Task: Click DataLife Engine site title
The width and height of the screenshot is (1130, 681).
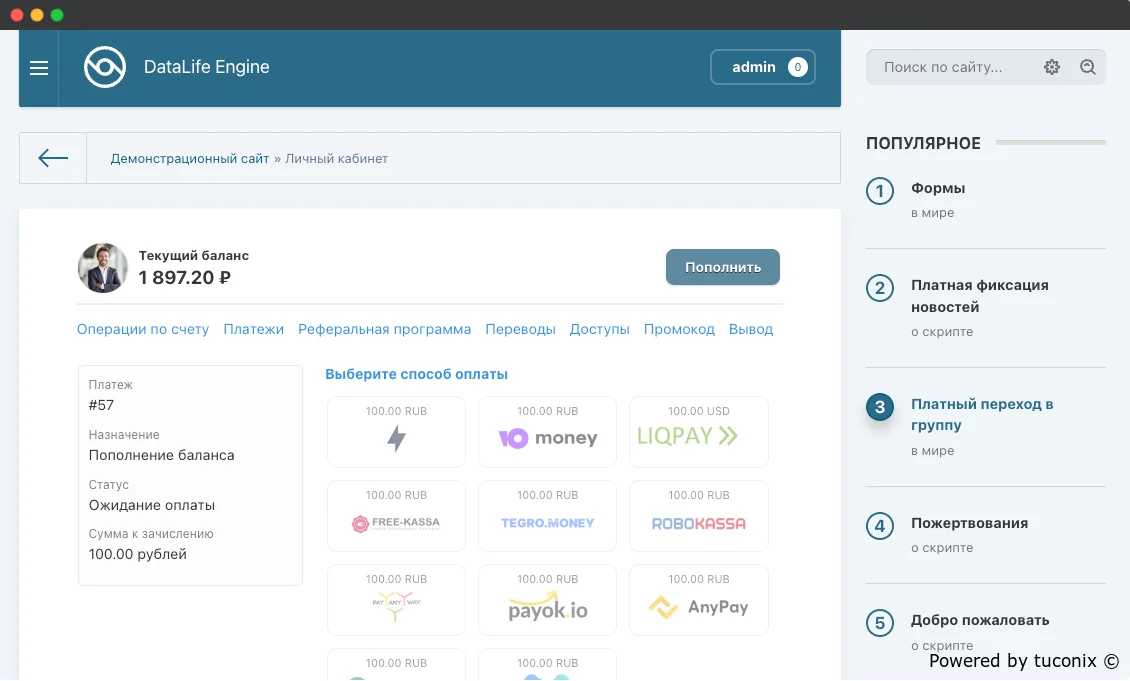Action: coord(206,67)
